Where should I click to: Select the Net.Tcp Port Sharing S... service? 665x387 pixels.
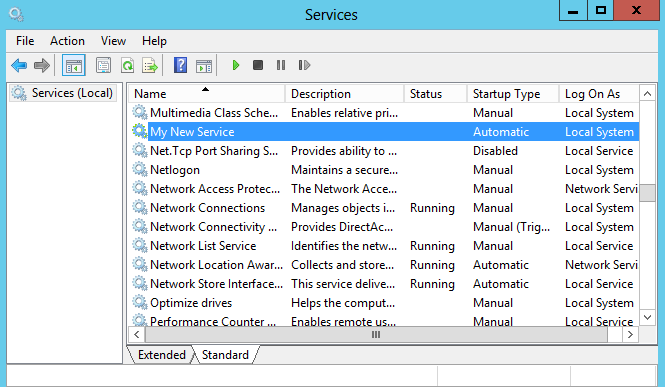[214, 151]
